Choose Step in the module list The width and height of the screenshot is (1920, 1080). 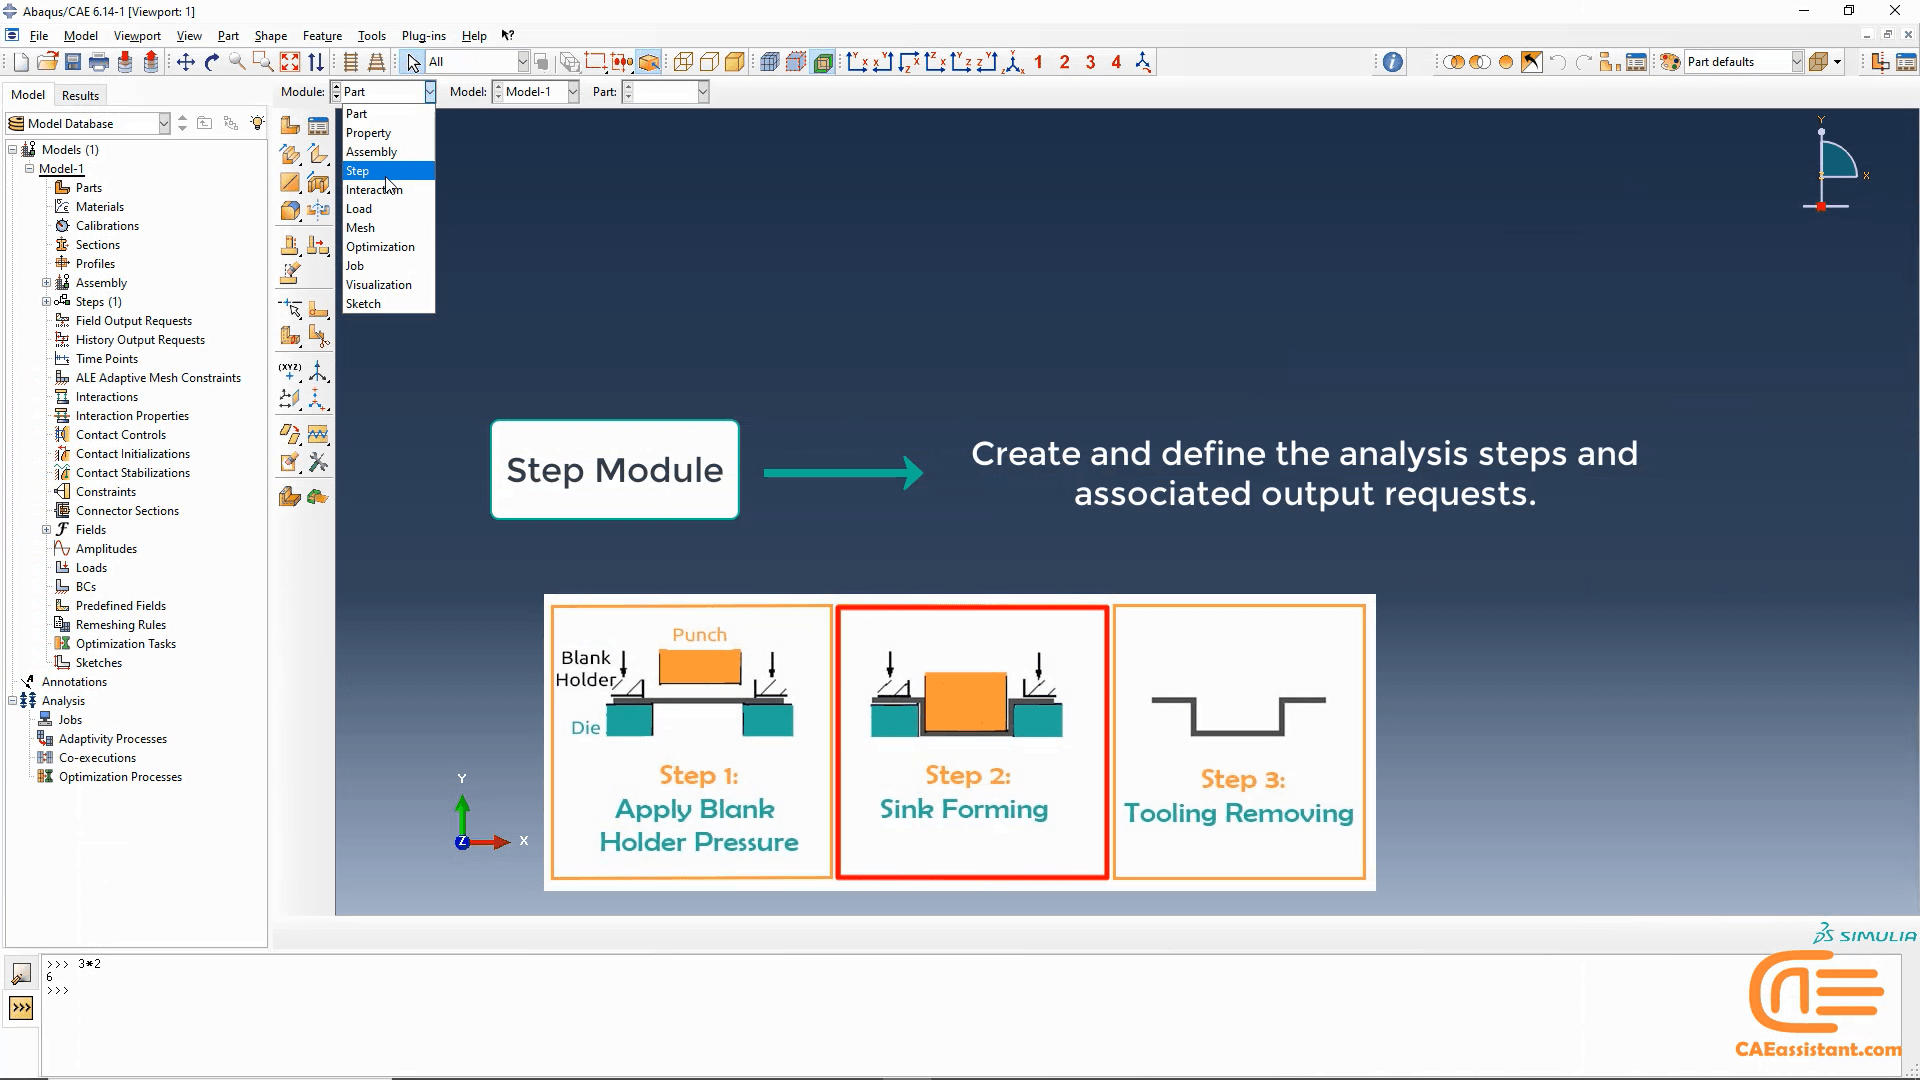click(x=388, y=171)
